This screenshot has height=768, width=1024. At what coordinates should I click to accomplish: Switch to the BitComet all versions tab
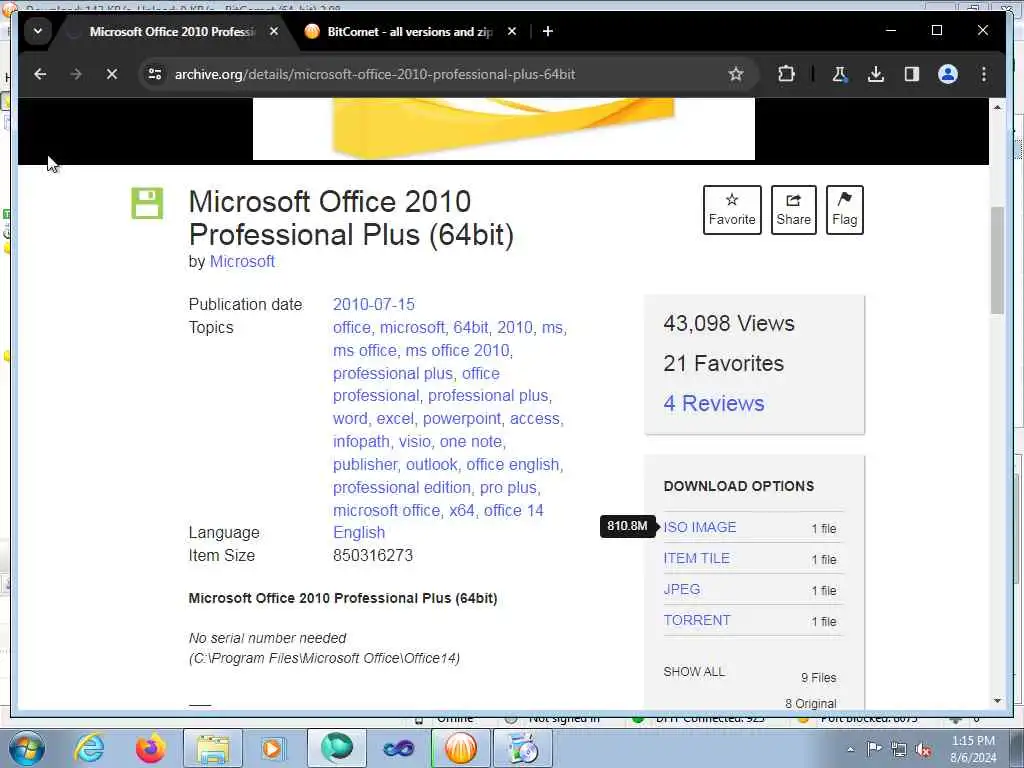coord(409,31)
